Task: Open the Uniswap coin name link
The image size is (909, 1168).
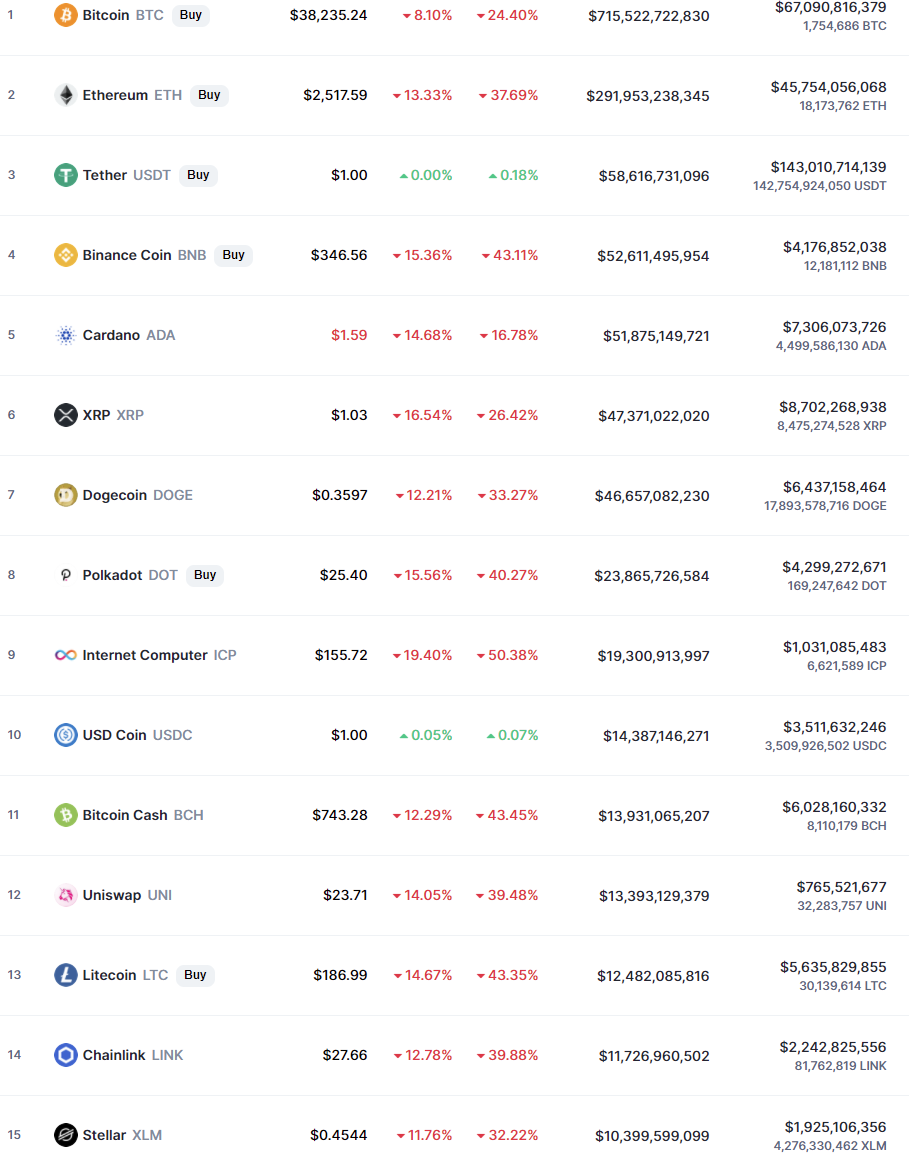Action: (112, 895)
